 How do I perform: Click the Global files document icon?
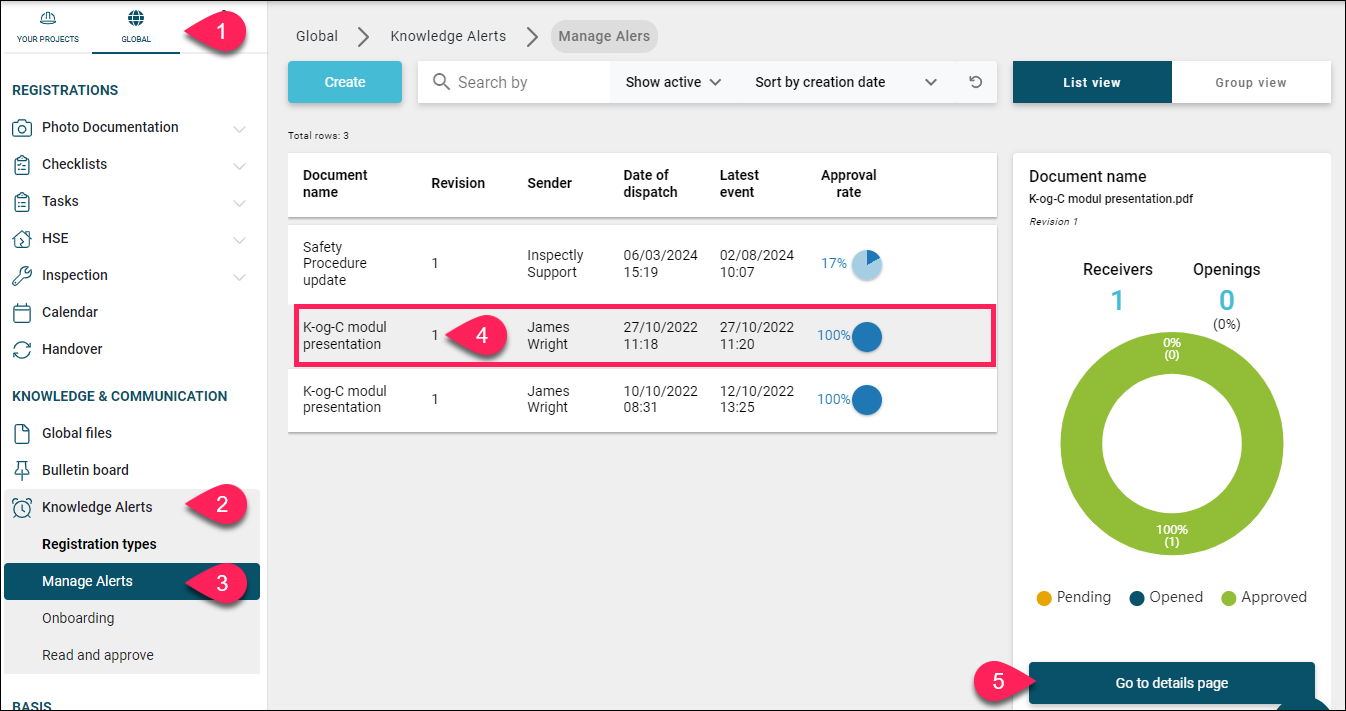(22, 434)
